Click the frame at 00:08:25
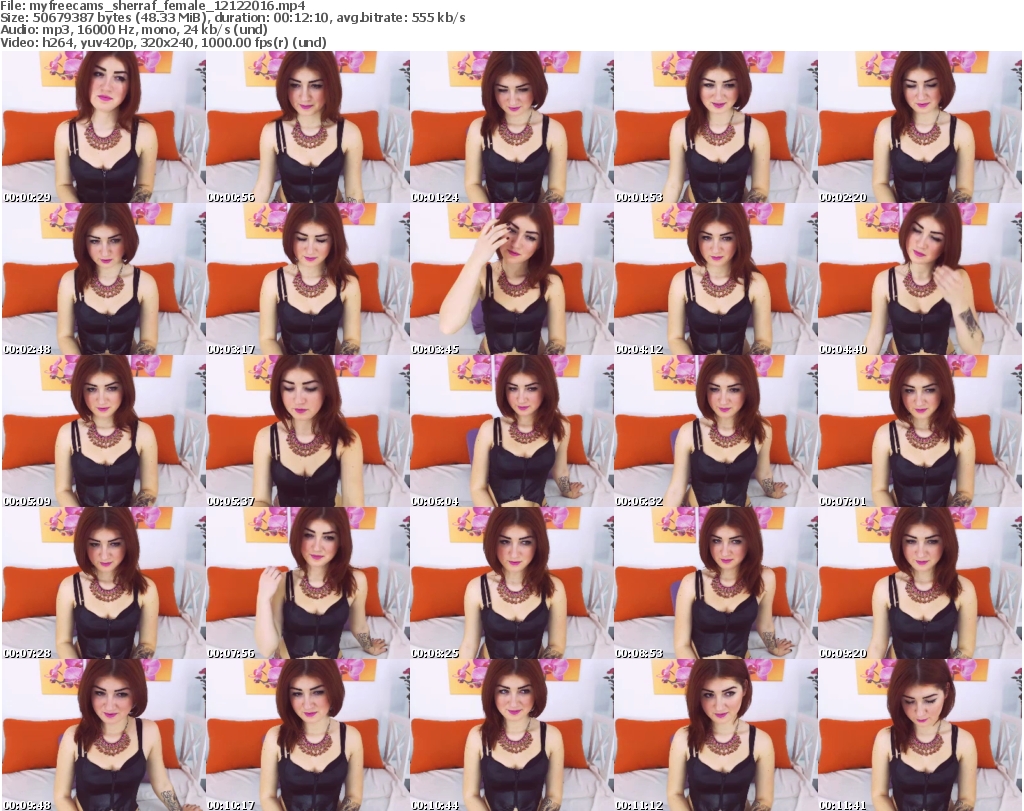1024x811 pixels. coord(511,583)
